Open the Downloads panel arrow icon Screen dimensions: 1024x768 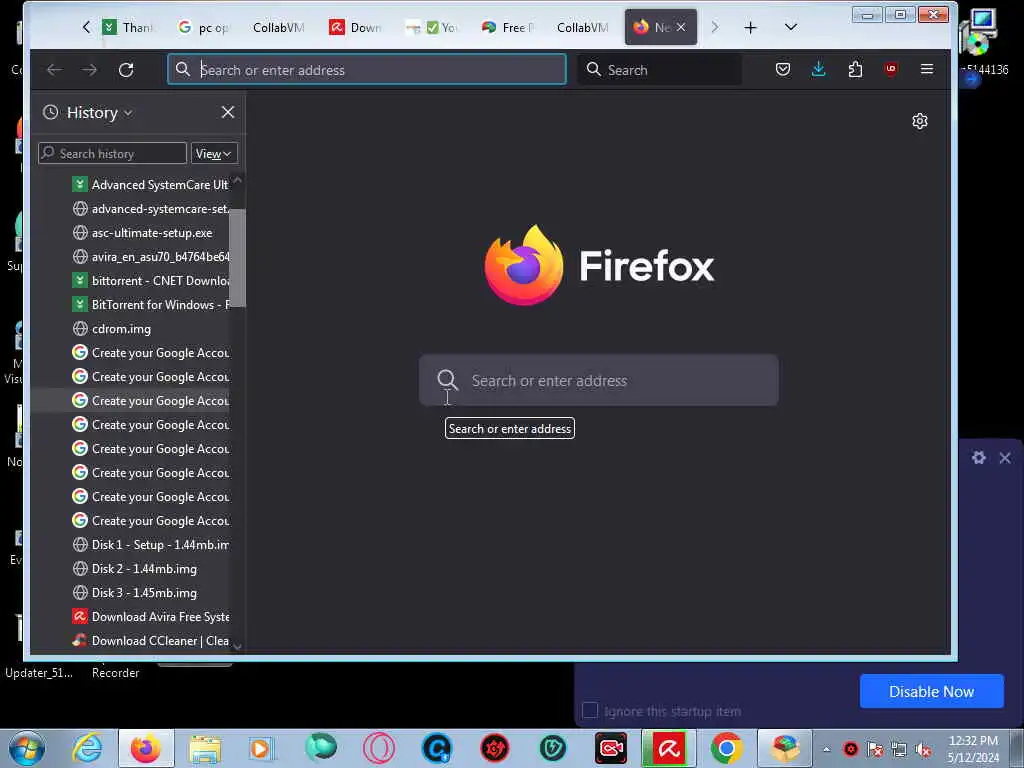tap(818, 69)
